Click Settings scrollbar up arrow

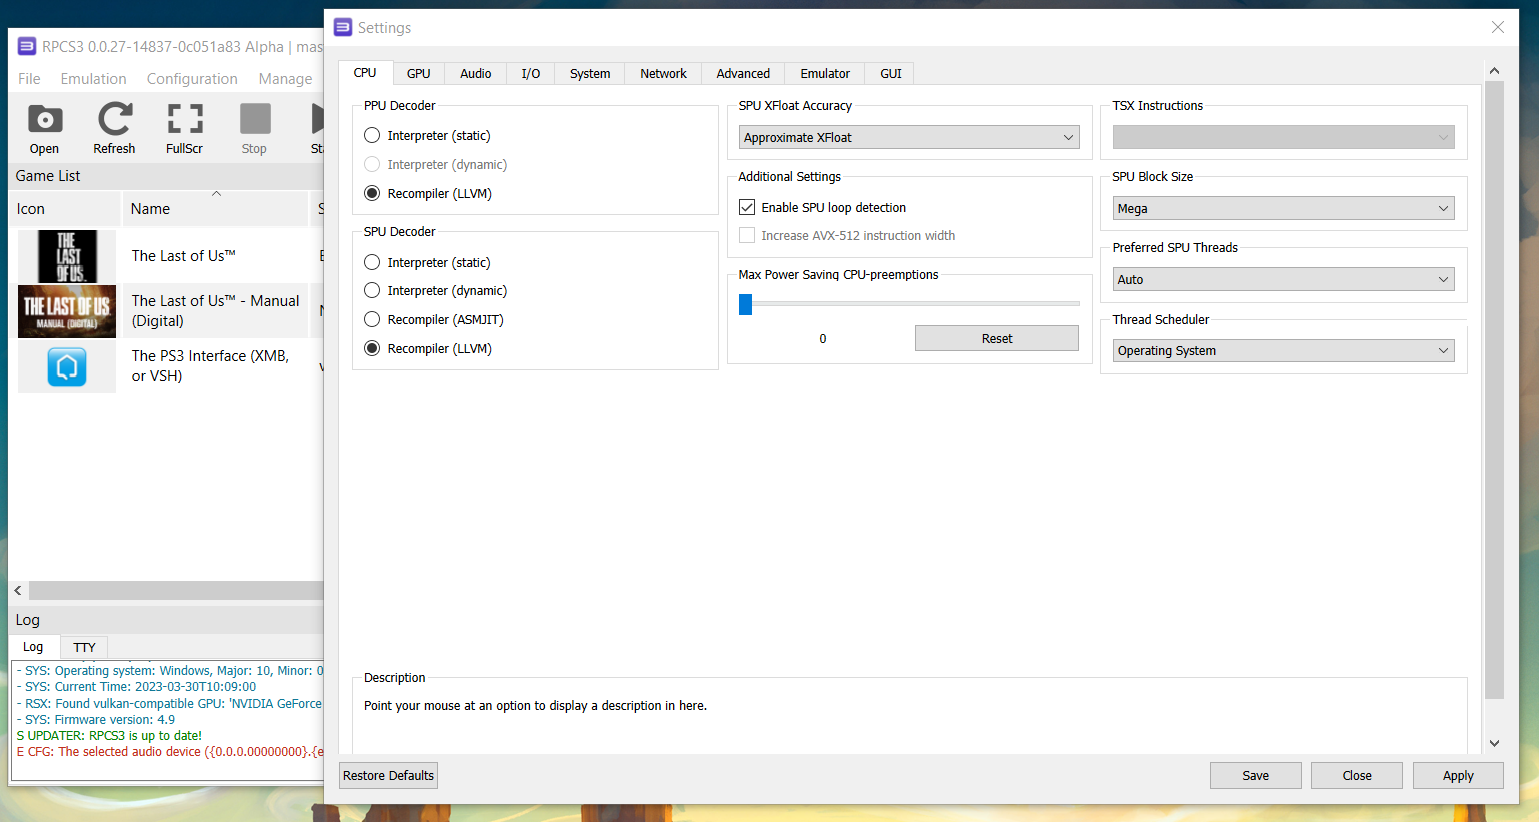click(x=1494, y=71)
